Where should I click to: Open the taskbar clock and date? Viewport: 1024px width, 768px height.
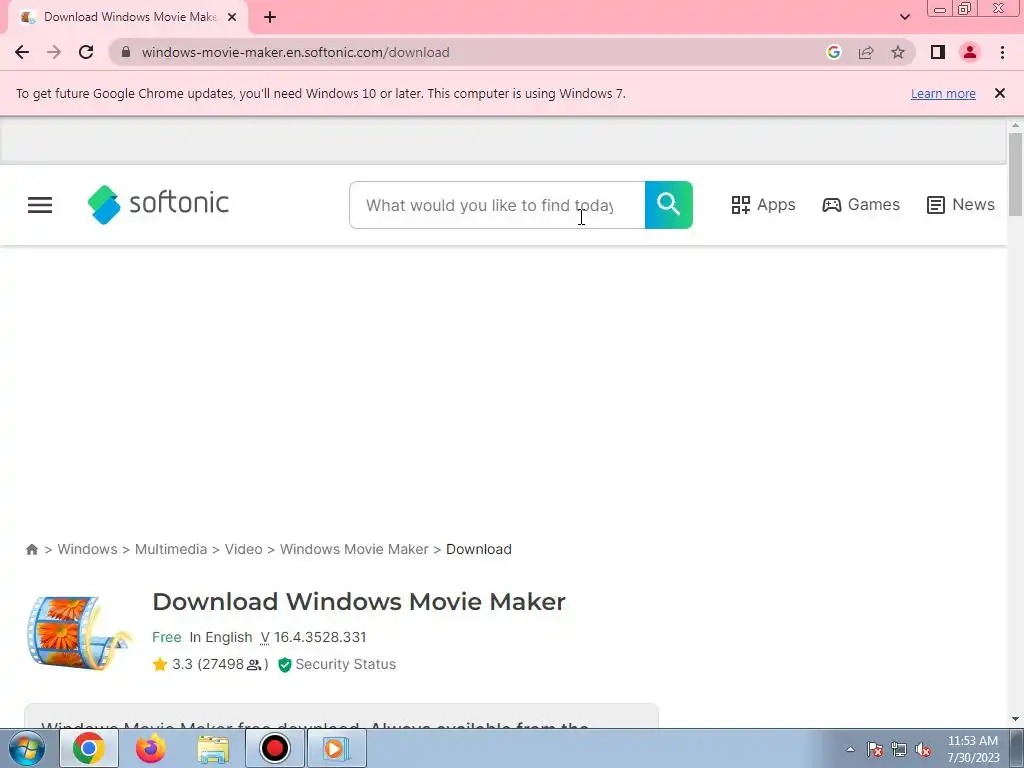coord(973,749)
